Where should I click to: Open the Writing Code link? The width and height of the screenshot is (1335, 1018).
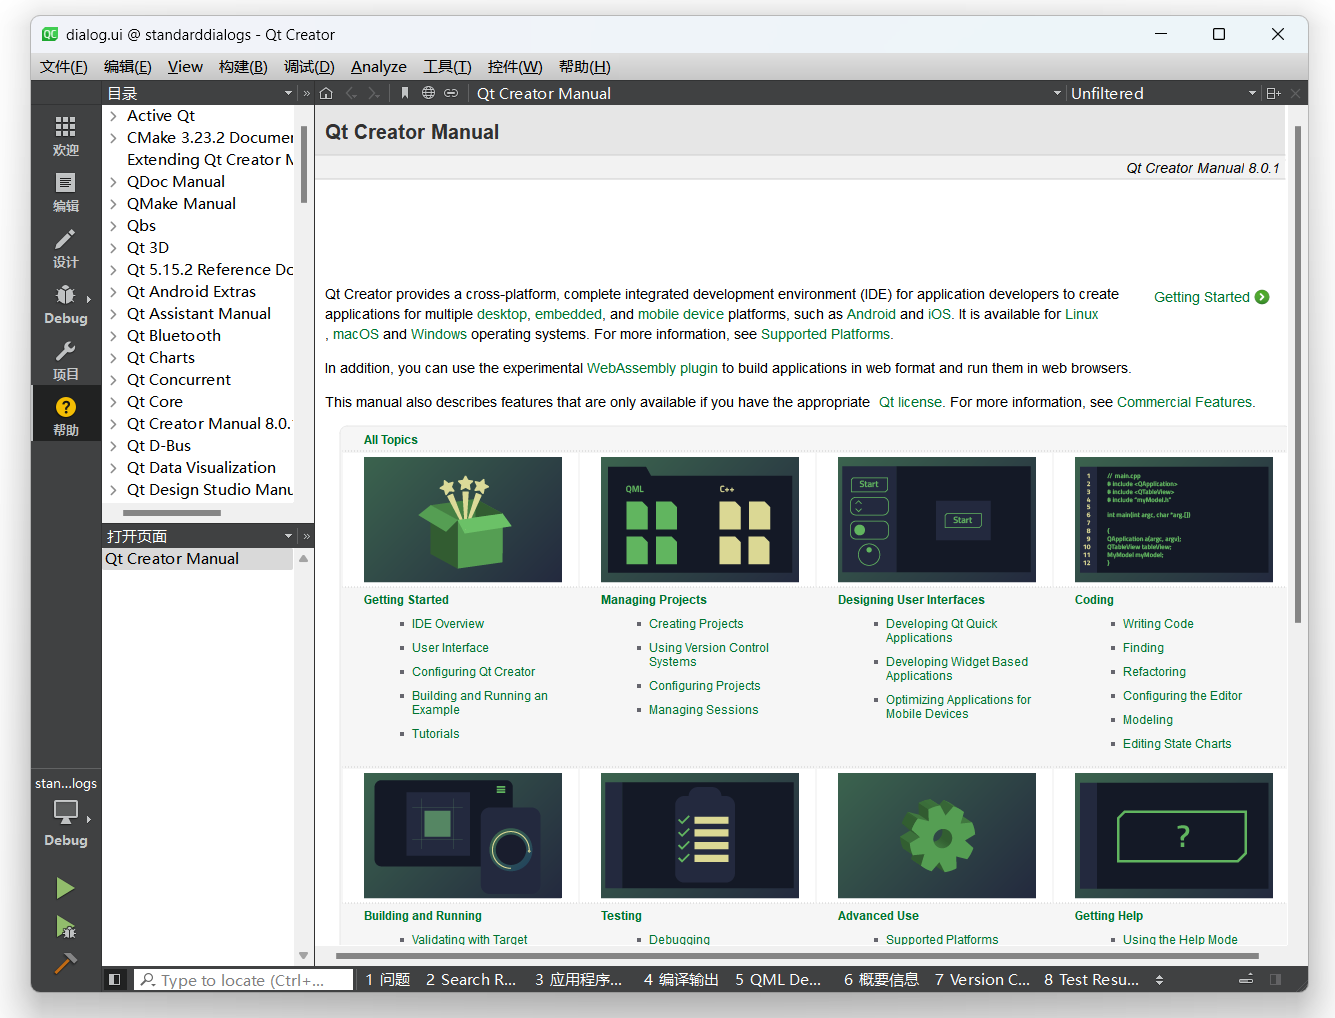pos(1158,624)
